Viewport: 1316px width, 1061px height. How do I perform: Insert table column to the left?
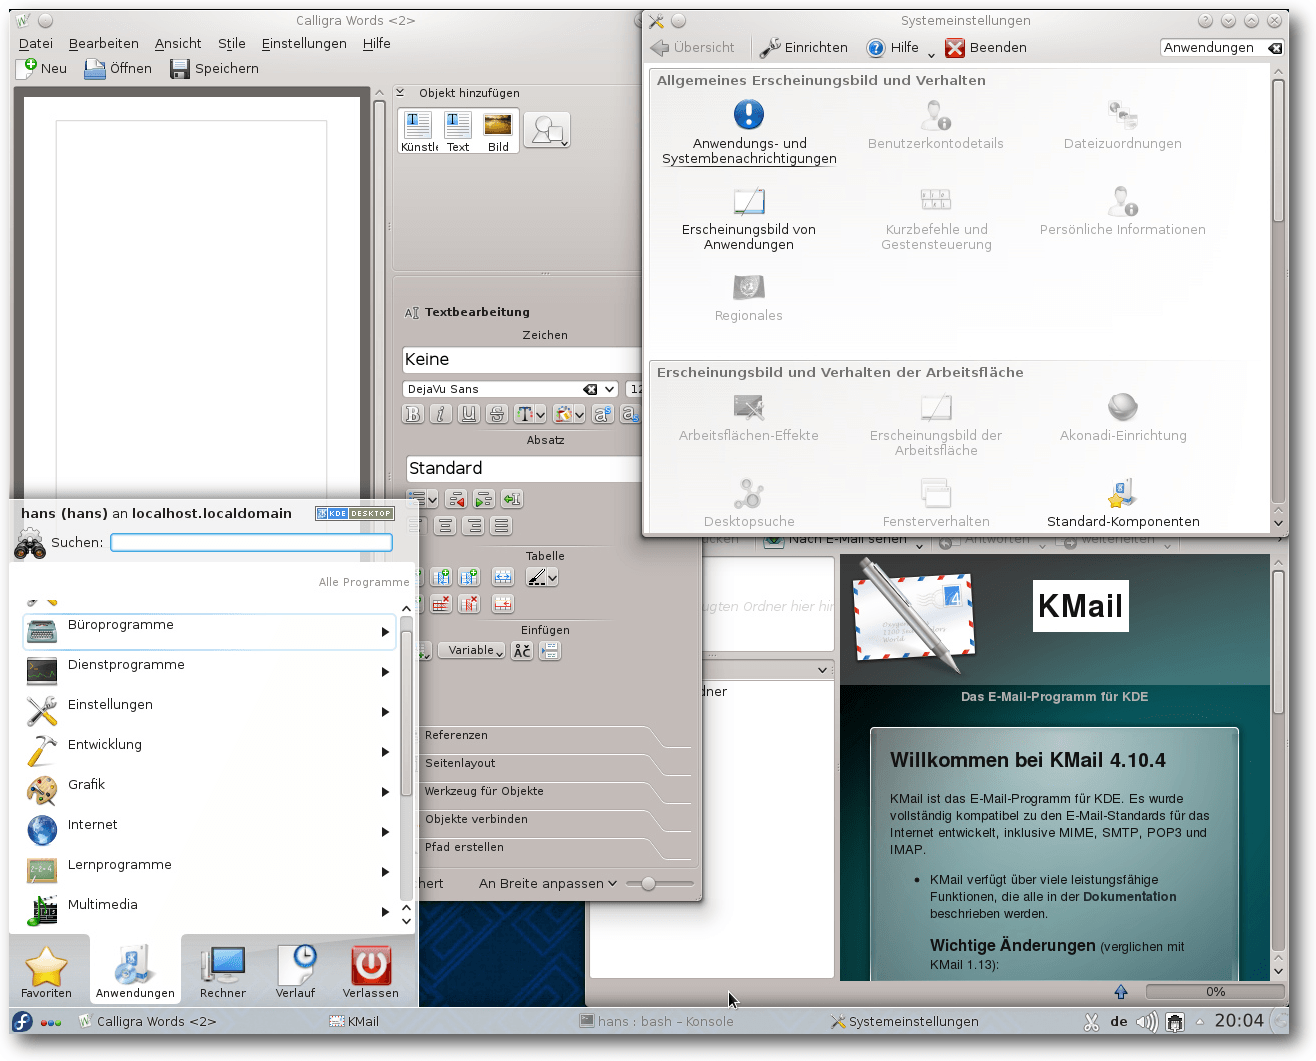point(441,577)
